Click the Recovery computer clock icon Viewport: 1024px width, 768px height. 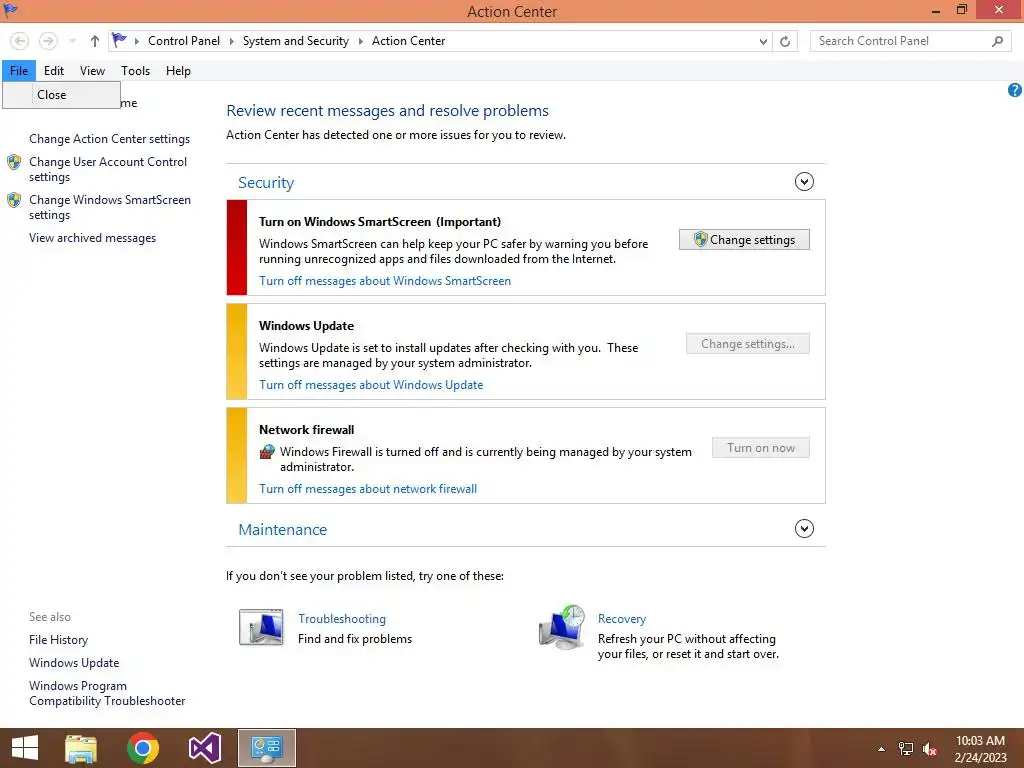562,627
